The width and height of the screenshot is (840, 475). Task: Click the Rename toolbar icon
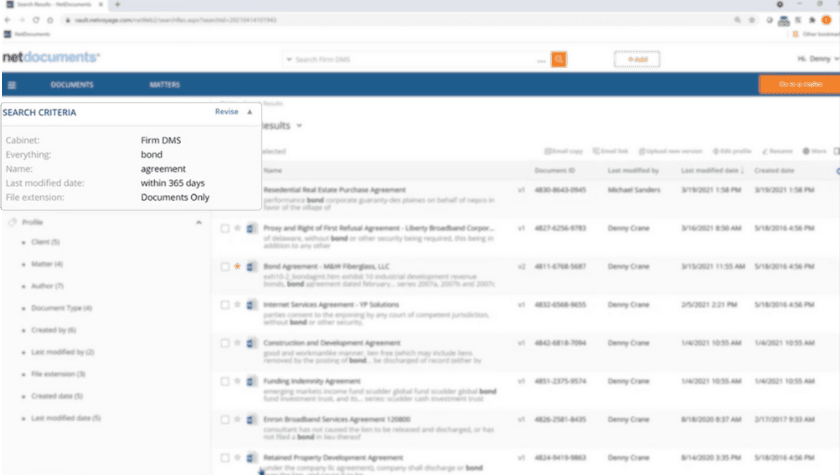777,151
